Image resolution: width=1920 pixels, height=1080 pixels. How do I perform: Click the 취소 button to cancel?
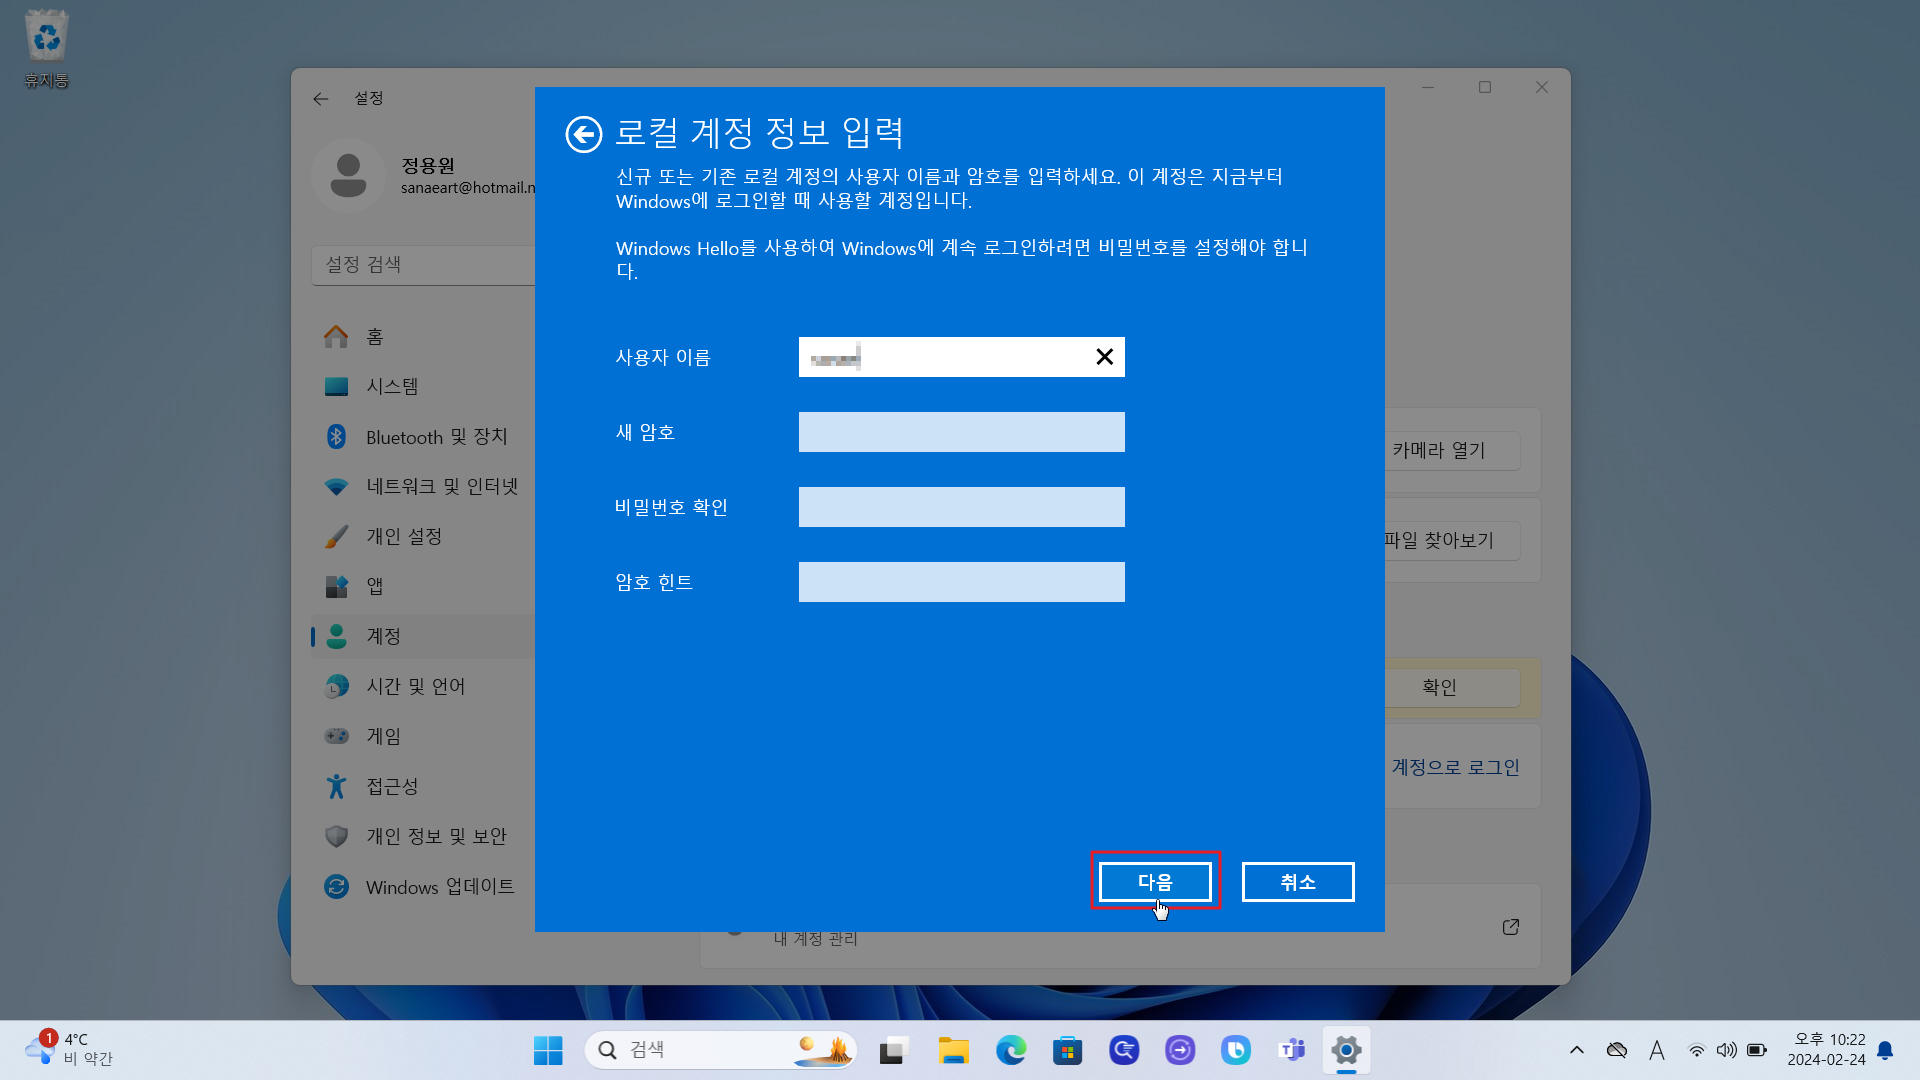(1297, 882)
